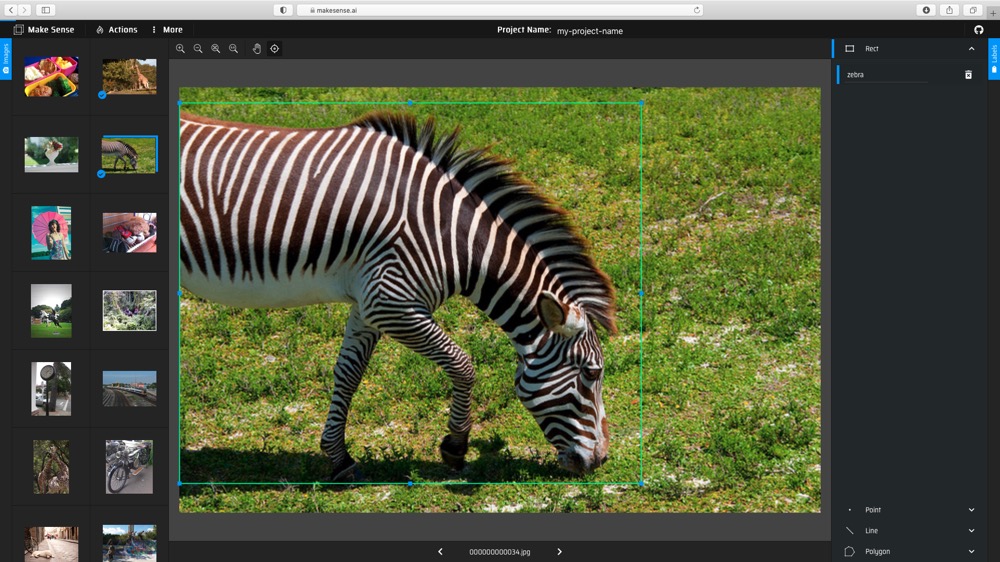Select the giraffe image thumbnail

[129, 76]
